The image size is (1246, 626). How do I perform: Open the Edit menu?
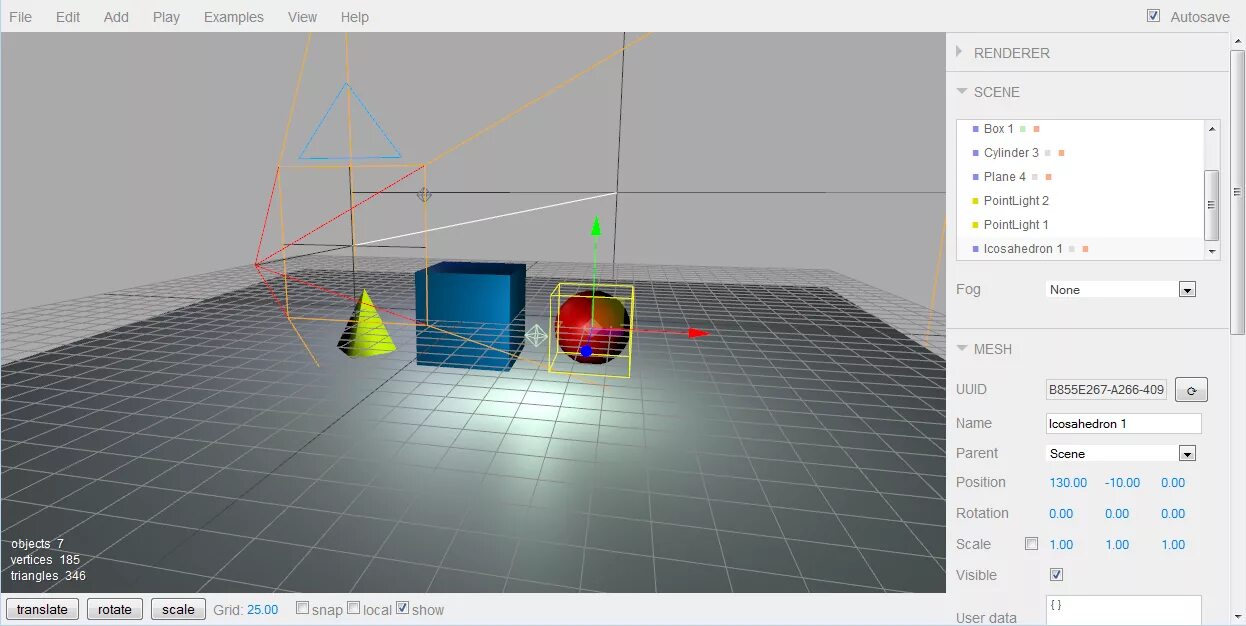point(68,17)
